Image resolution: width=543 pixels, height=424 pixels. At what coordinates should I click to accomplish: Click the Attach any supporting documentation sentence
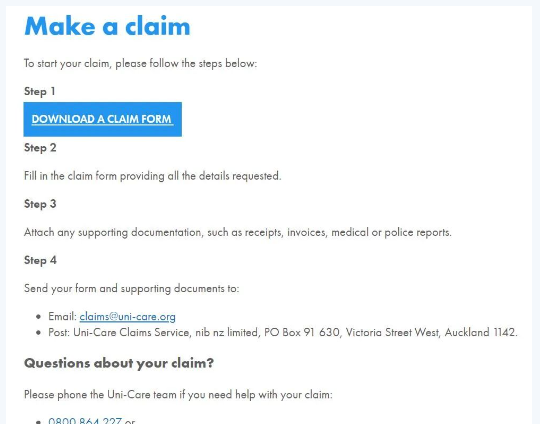pyautogui.click(x=238, y=232)
